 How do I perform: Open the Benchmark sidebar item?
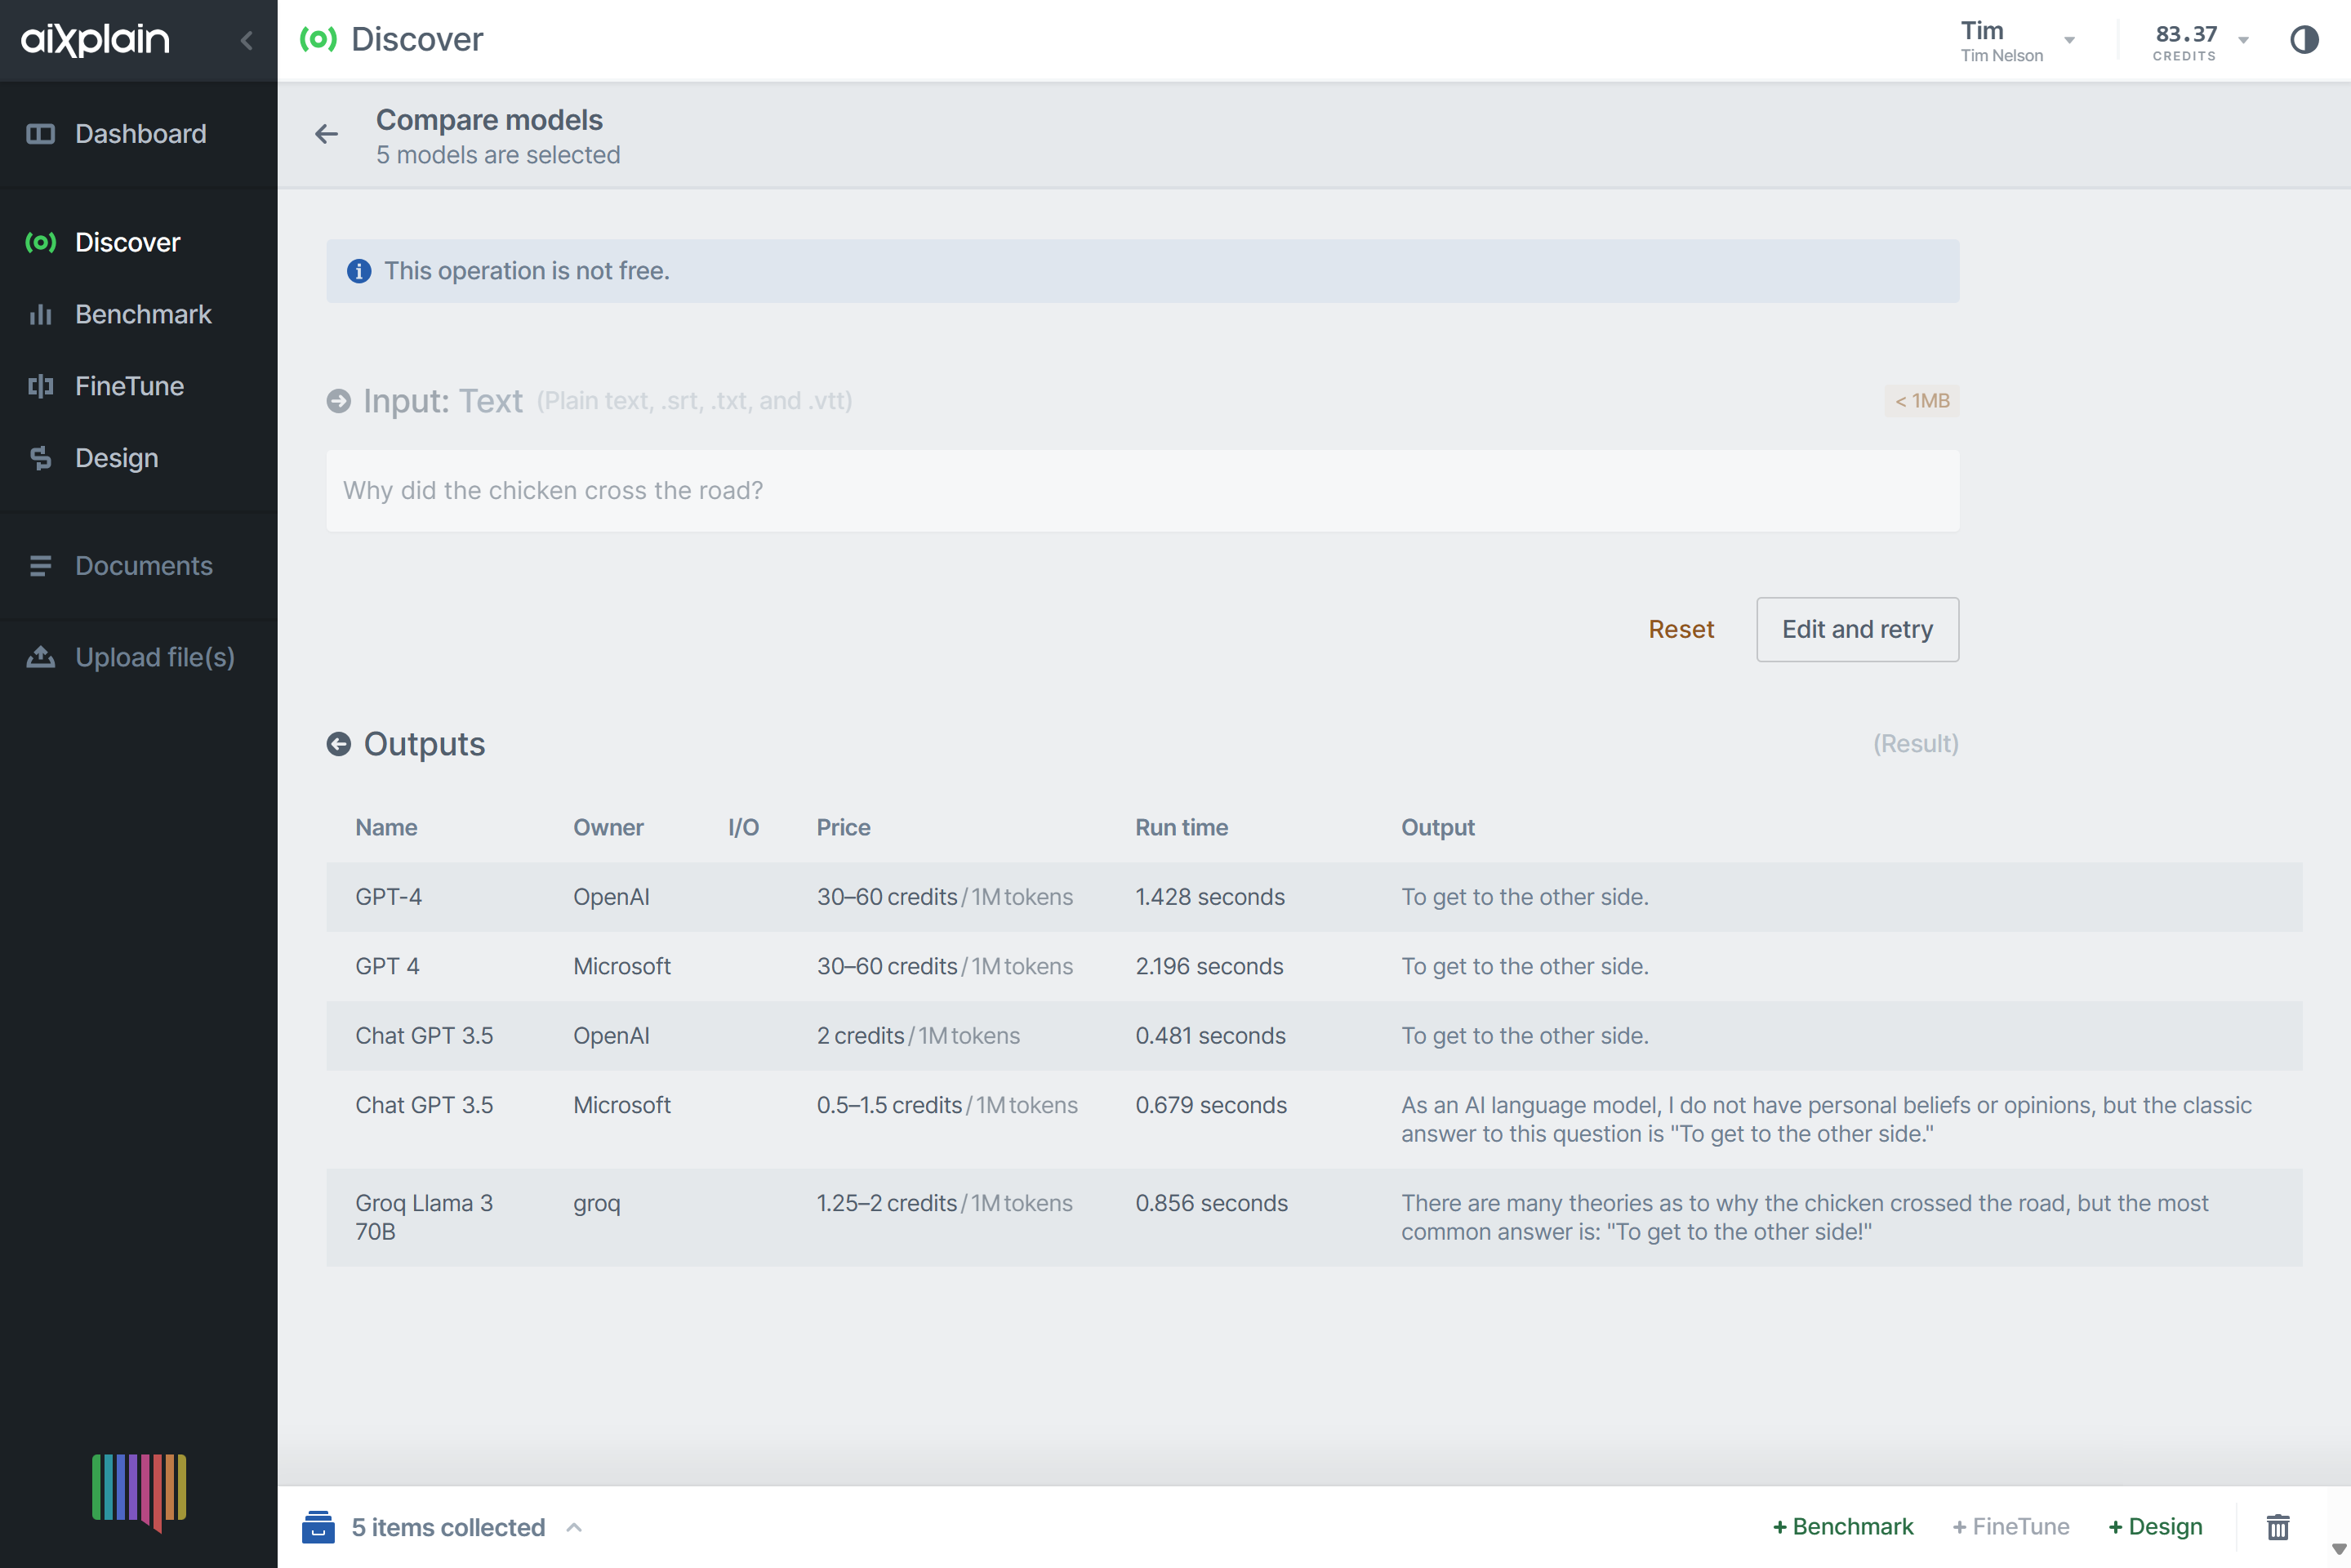(143, 314)
